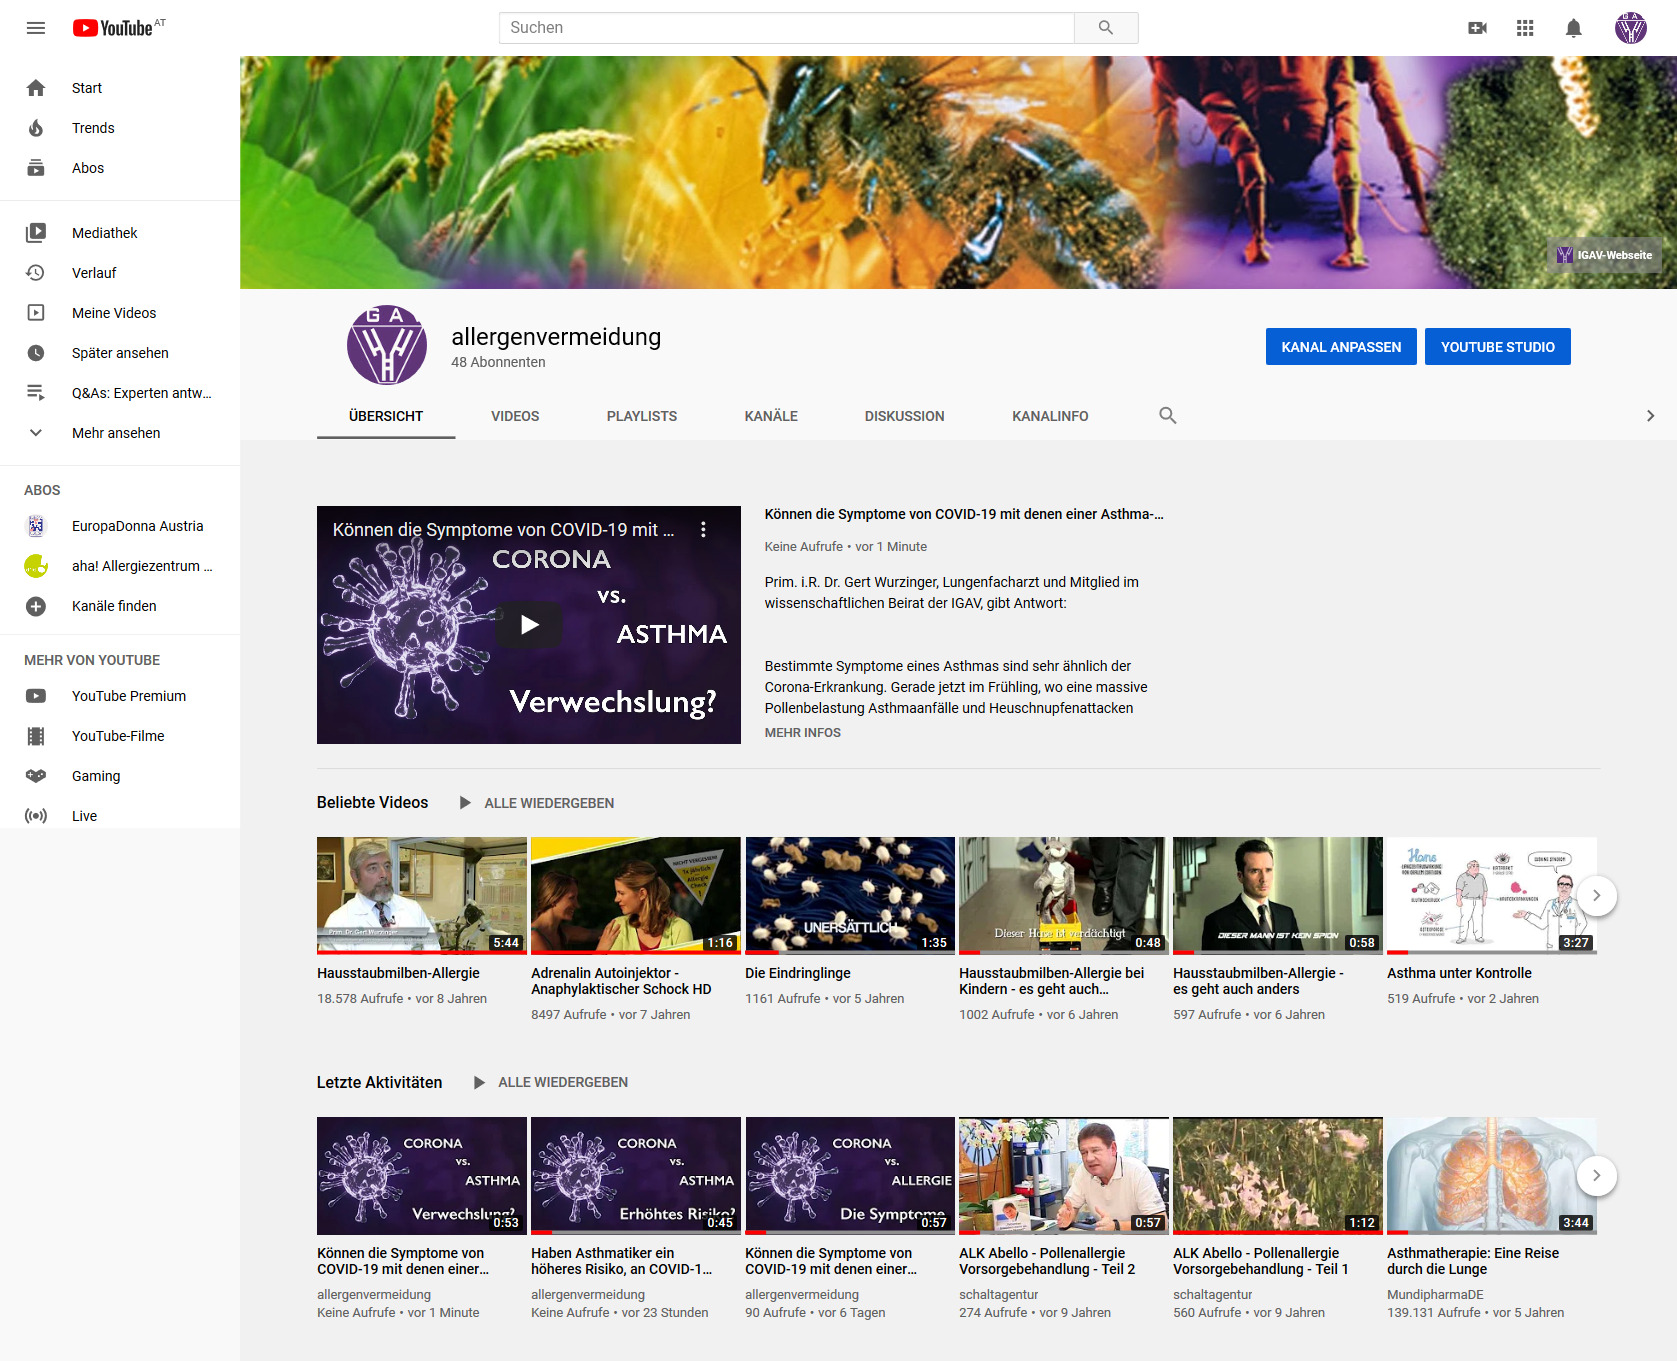Click the search magnifier button

click(1106, 28)
